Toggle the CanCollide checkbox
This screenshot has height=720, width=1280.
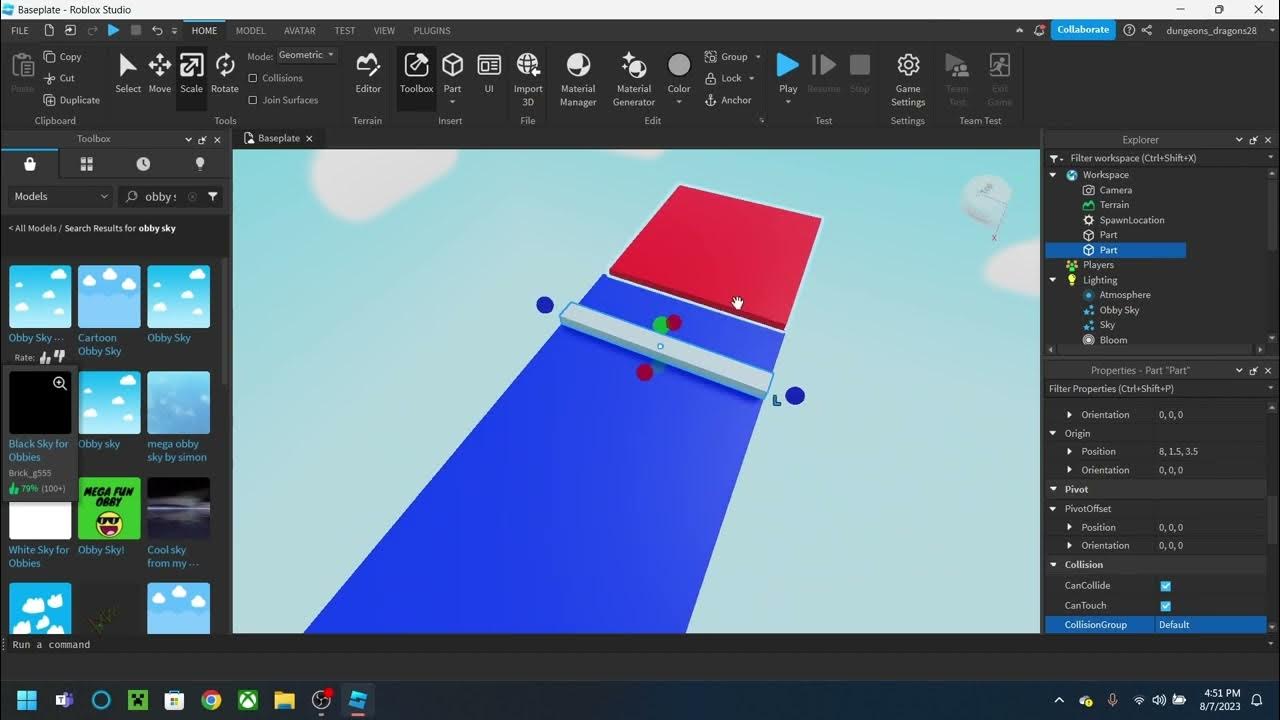click(1165, 586)
